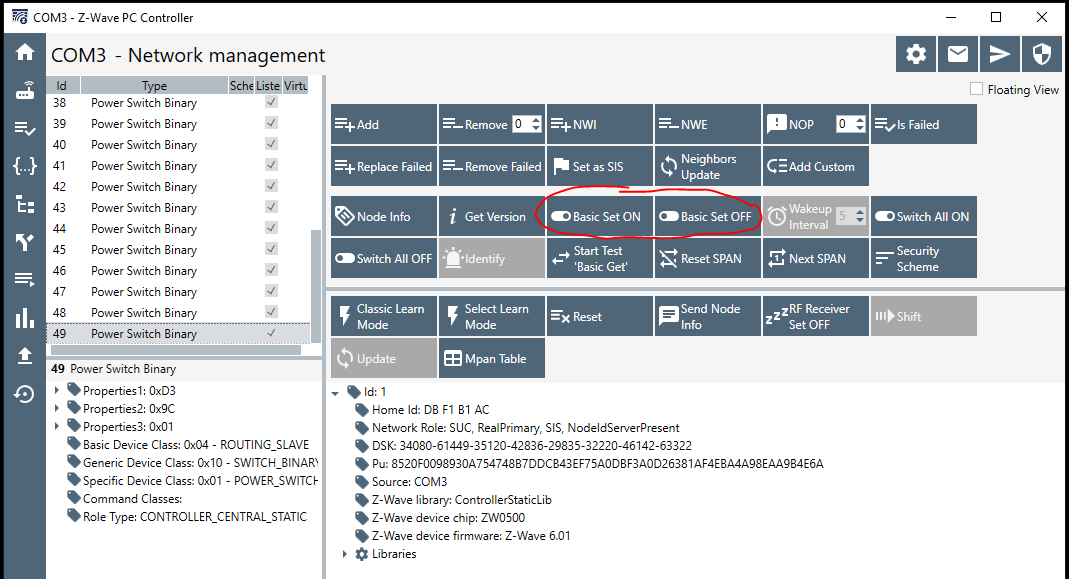Open the envelope mail icon

pos(958,54)
